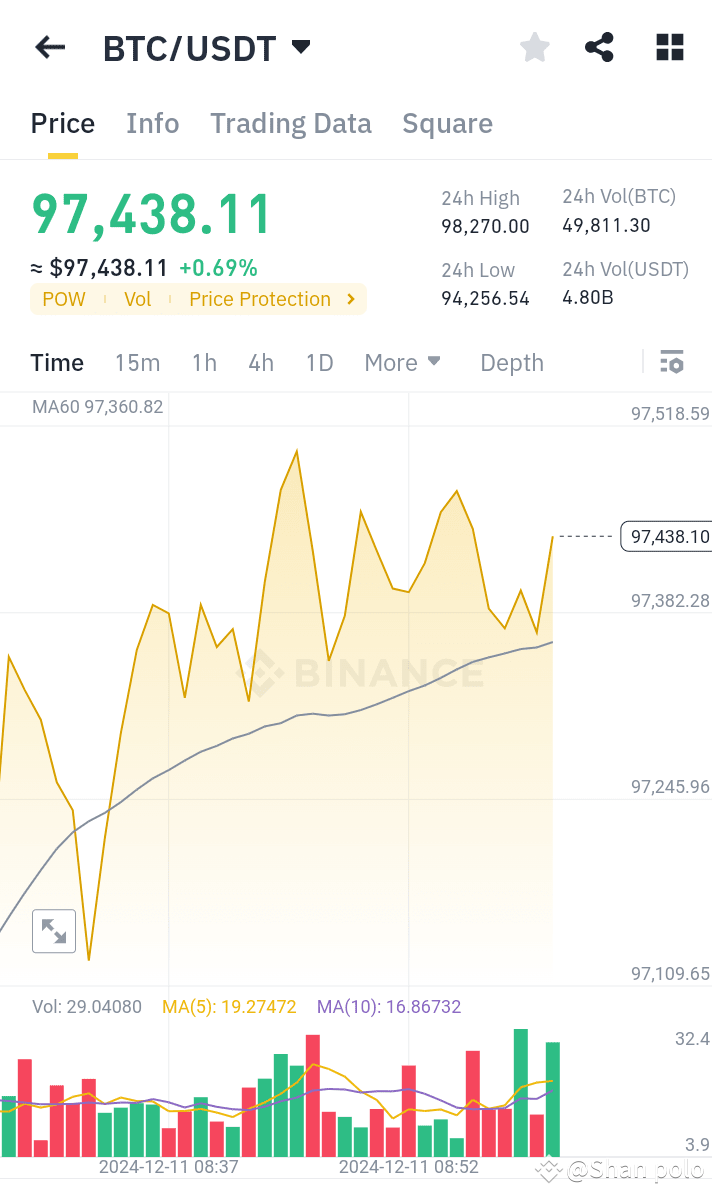Open the Depth view

[512, 362]
